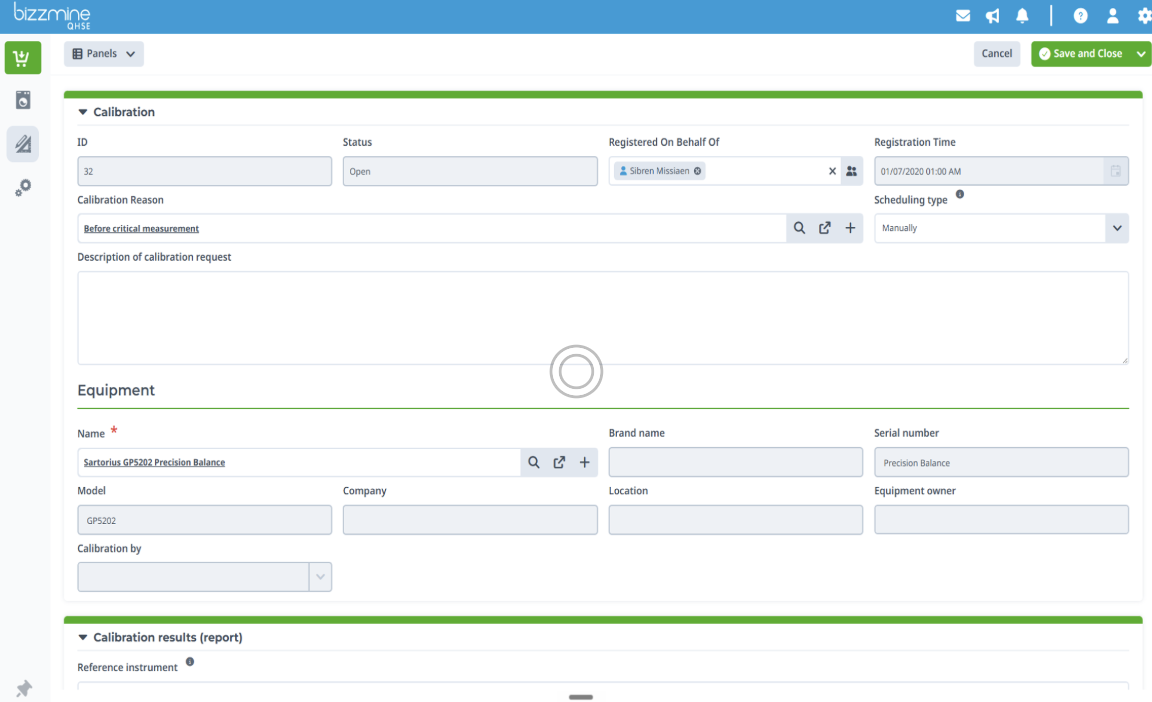1152x702 pixels.
Task: Search equipment name with magnifier icon
Action: click(534, 463)
